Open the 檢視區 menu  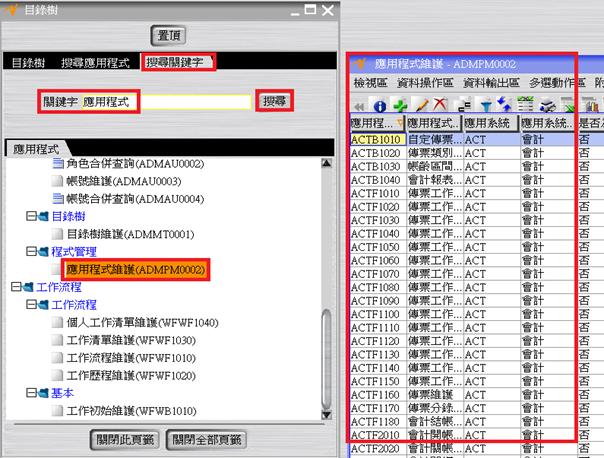[x=373, y=81]
